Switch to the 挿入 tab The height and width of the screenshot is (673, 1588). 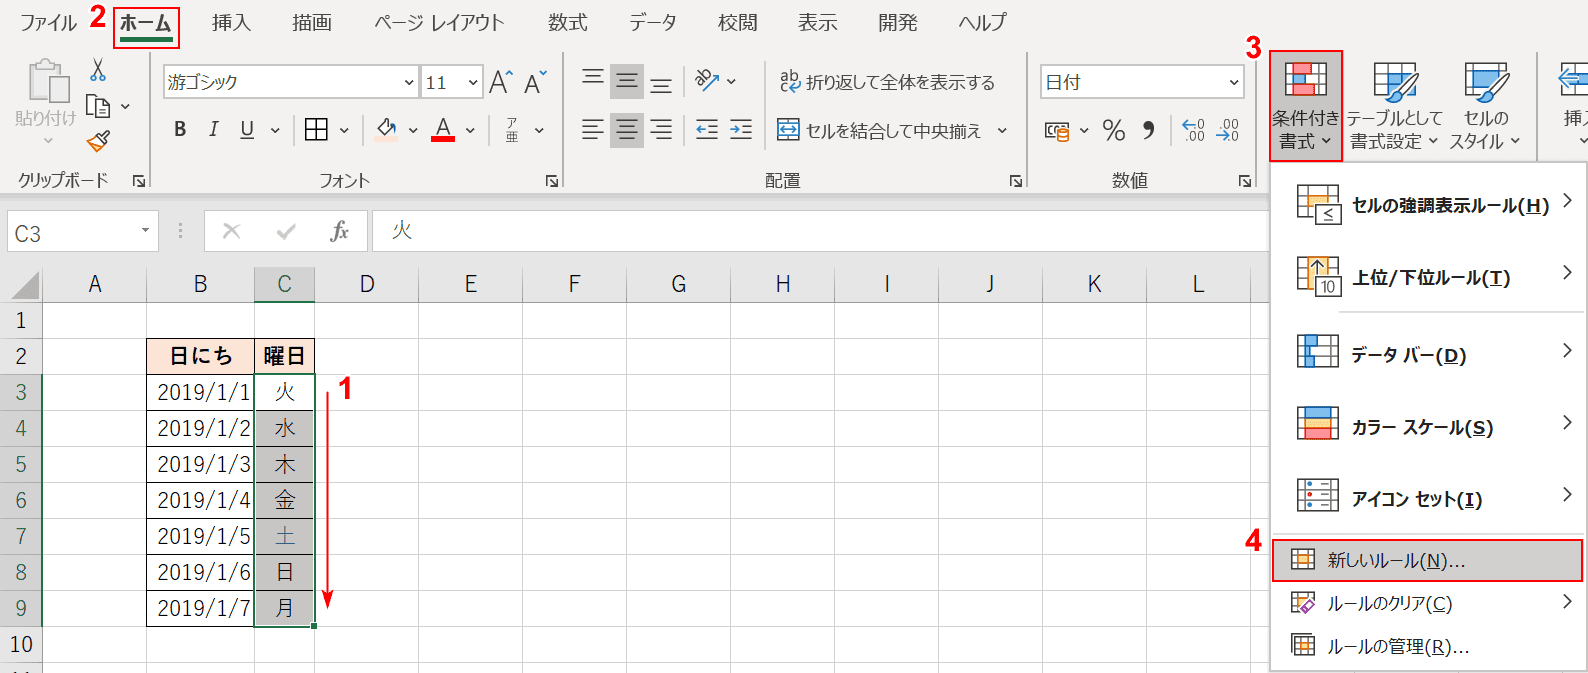pos(231,23)
